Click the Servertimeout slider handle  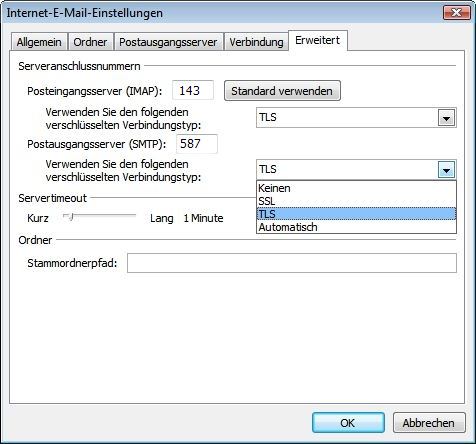pyautogui.click(x=70, y=217)
